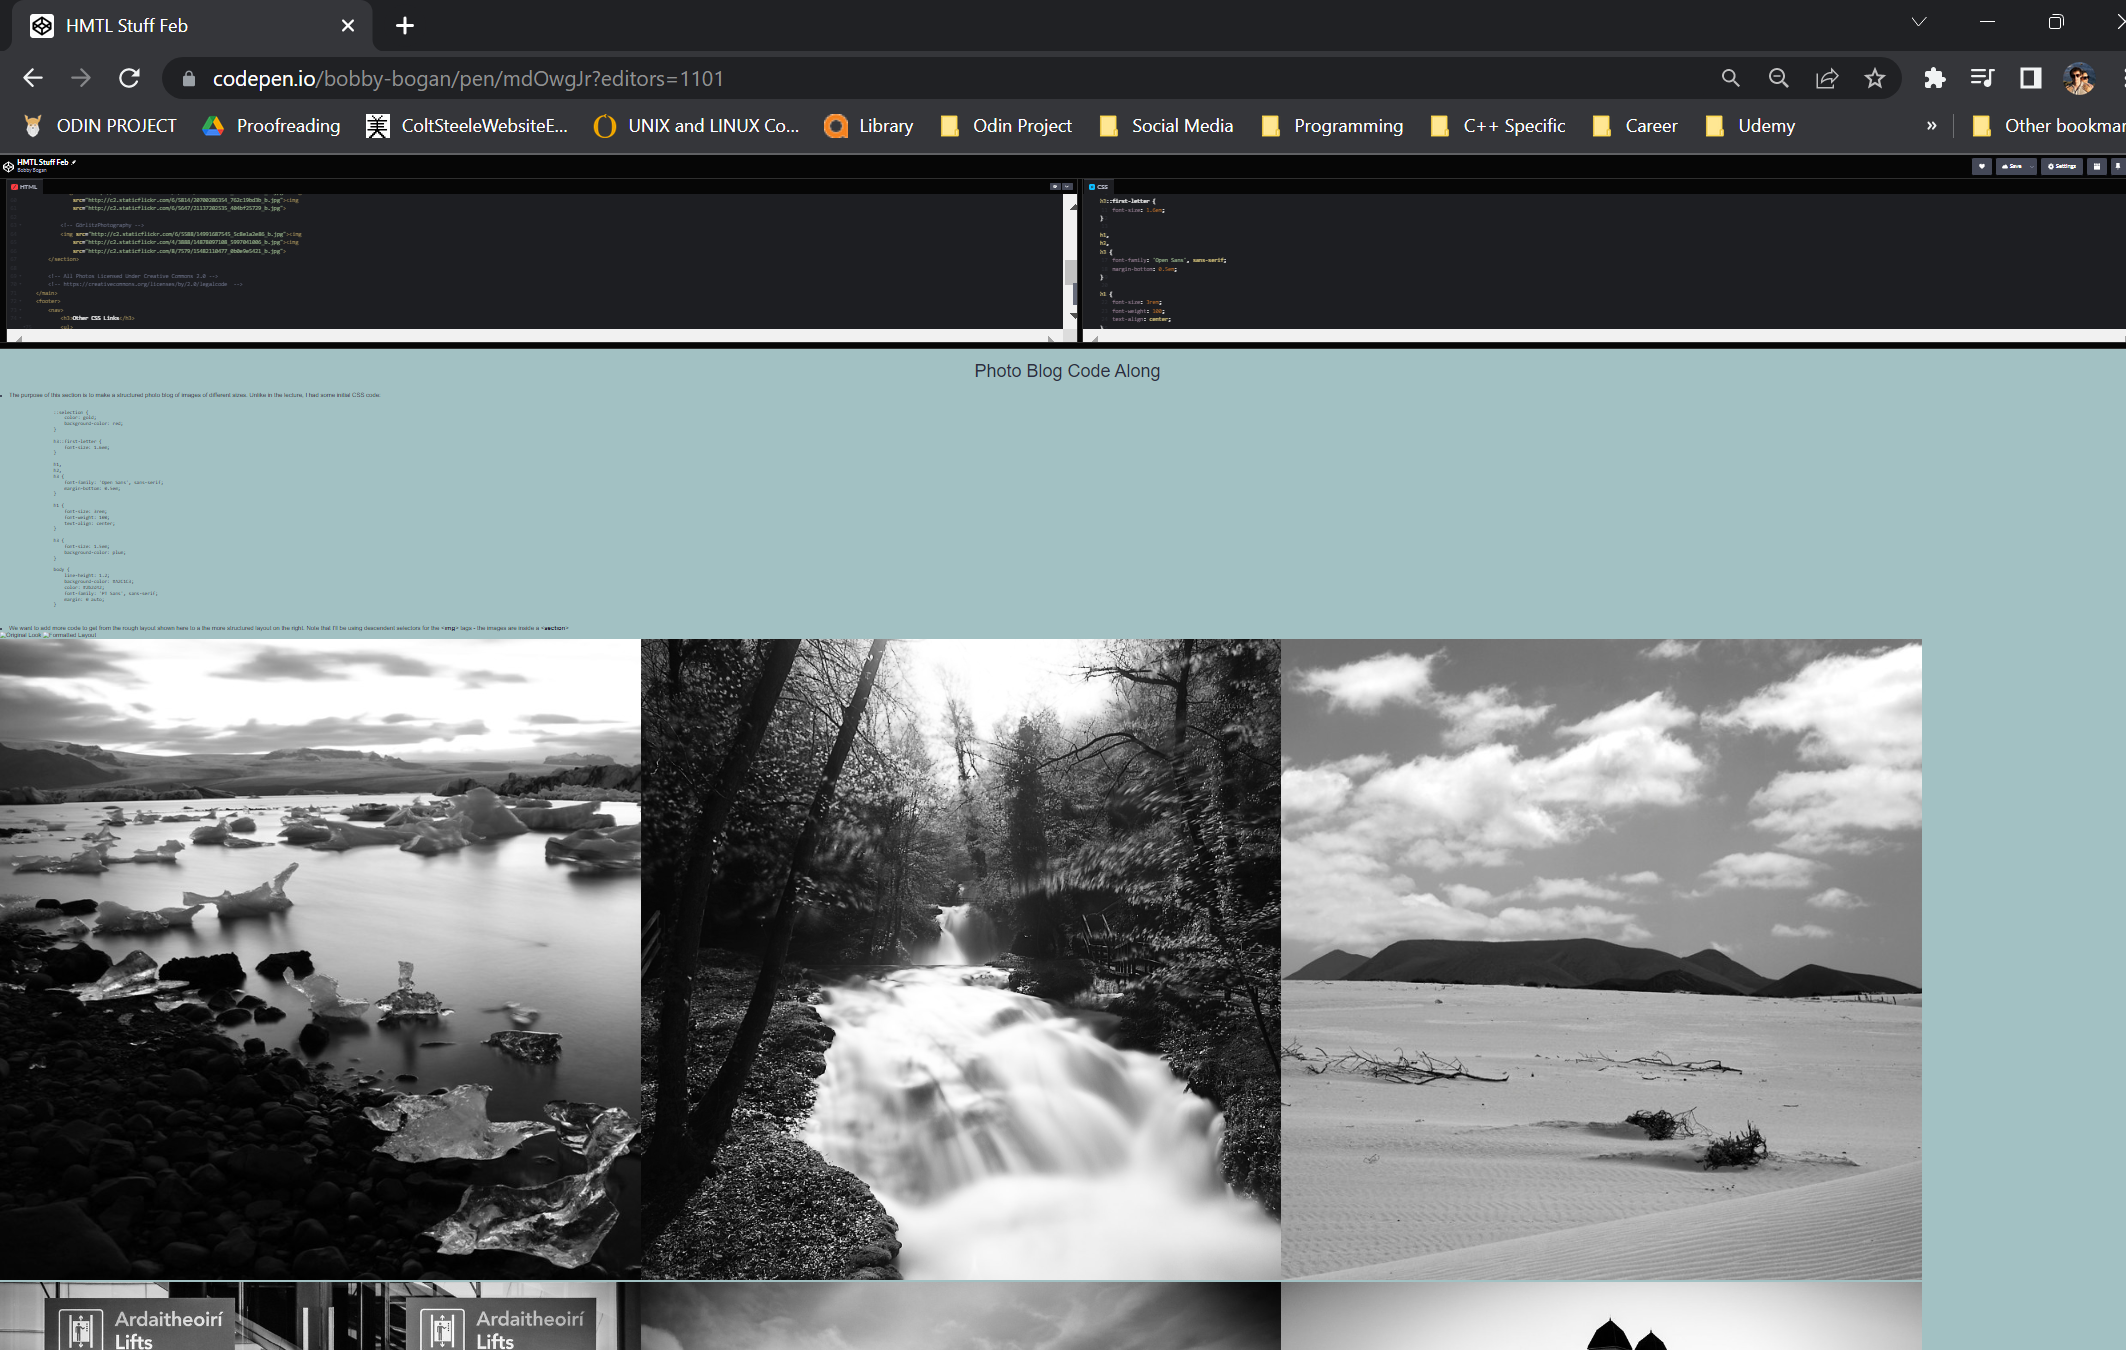Screen dimensions: 2126x1350
Task: Edit the pen title via the pencil icon
Action: (74, 162)
